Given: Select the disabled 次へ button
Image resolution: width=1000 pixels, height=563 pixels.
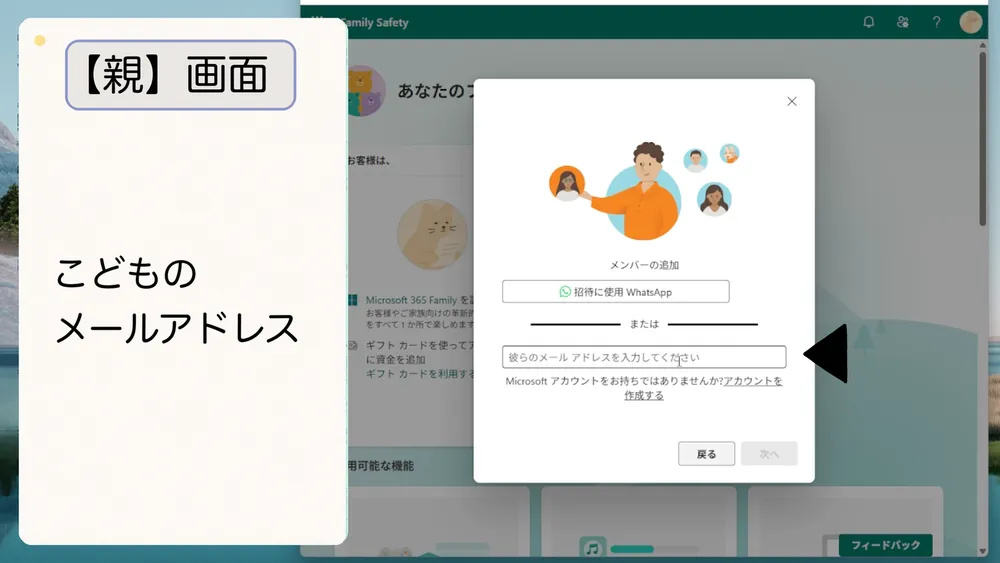Looking at the screenshot, I should coord(769,454).
